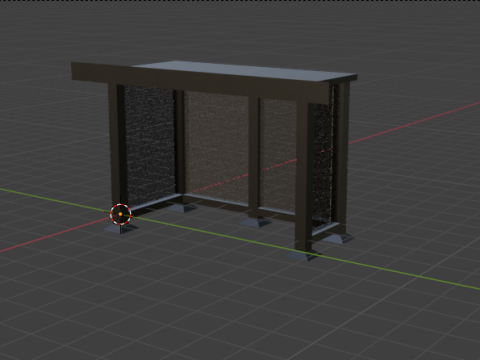
Task: Select the flat blue-gray roof slab
Action: (x=245, y=71)
